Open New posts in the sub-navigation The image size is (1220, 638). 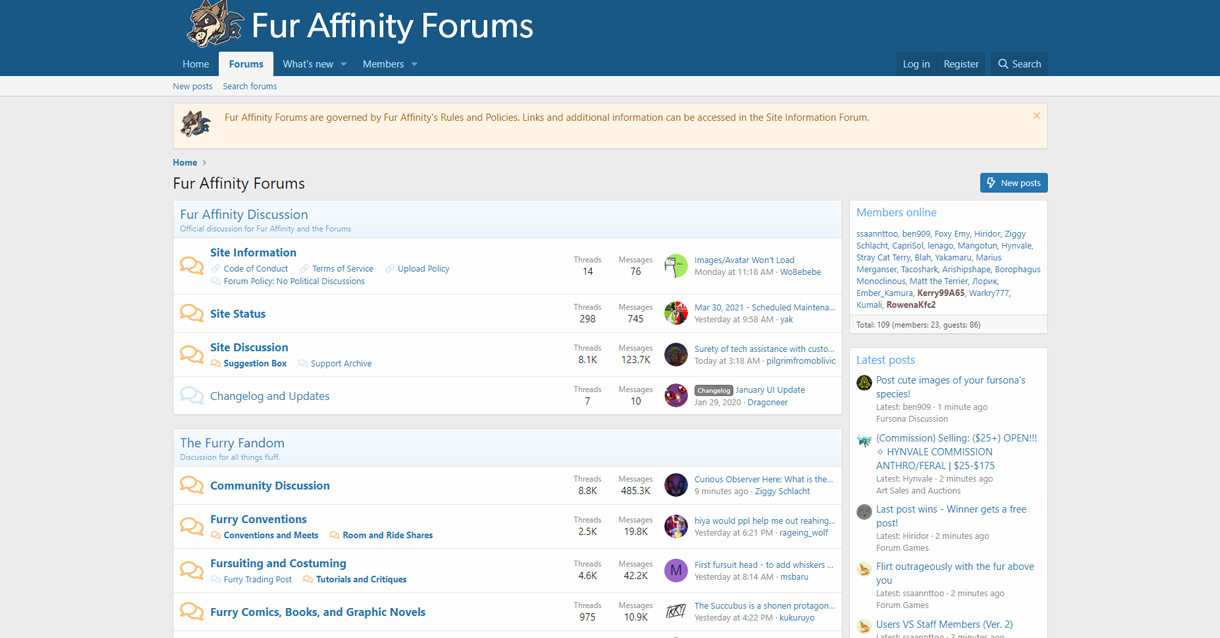(x=193, y=86)
